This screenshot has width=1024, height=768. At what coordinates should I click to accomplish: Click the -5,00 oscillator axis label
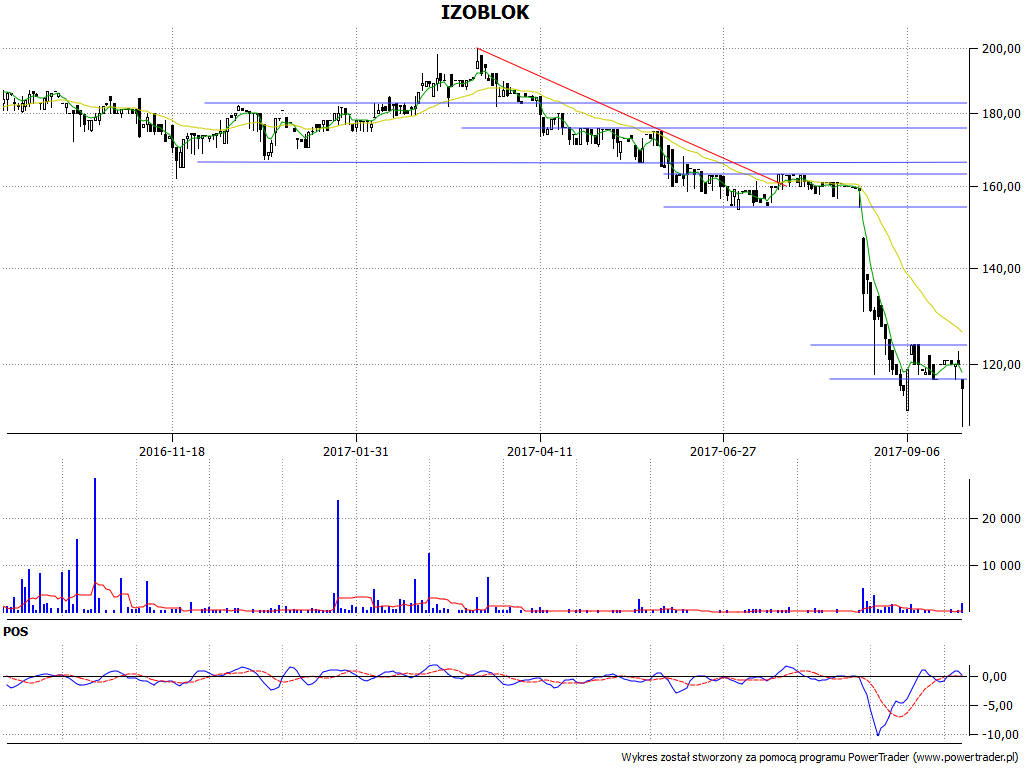pos(997,706)
